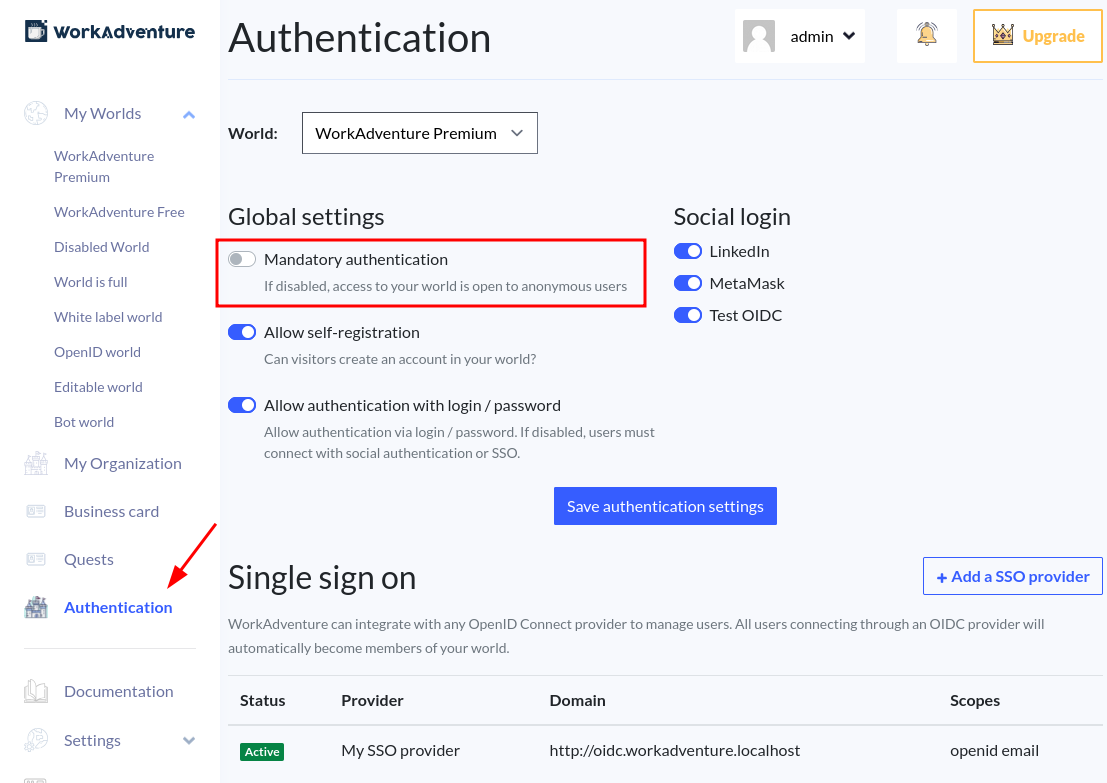Open the World selection dropdown

[x=419, y=133]
